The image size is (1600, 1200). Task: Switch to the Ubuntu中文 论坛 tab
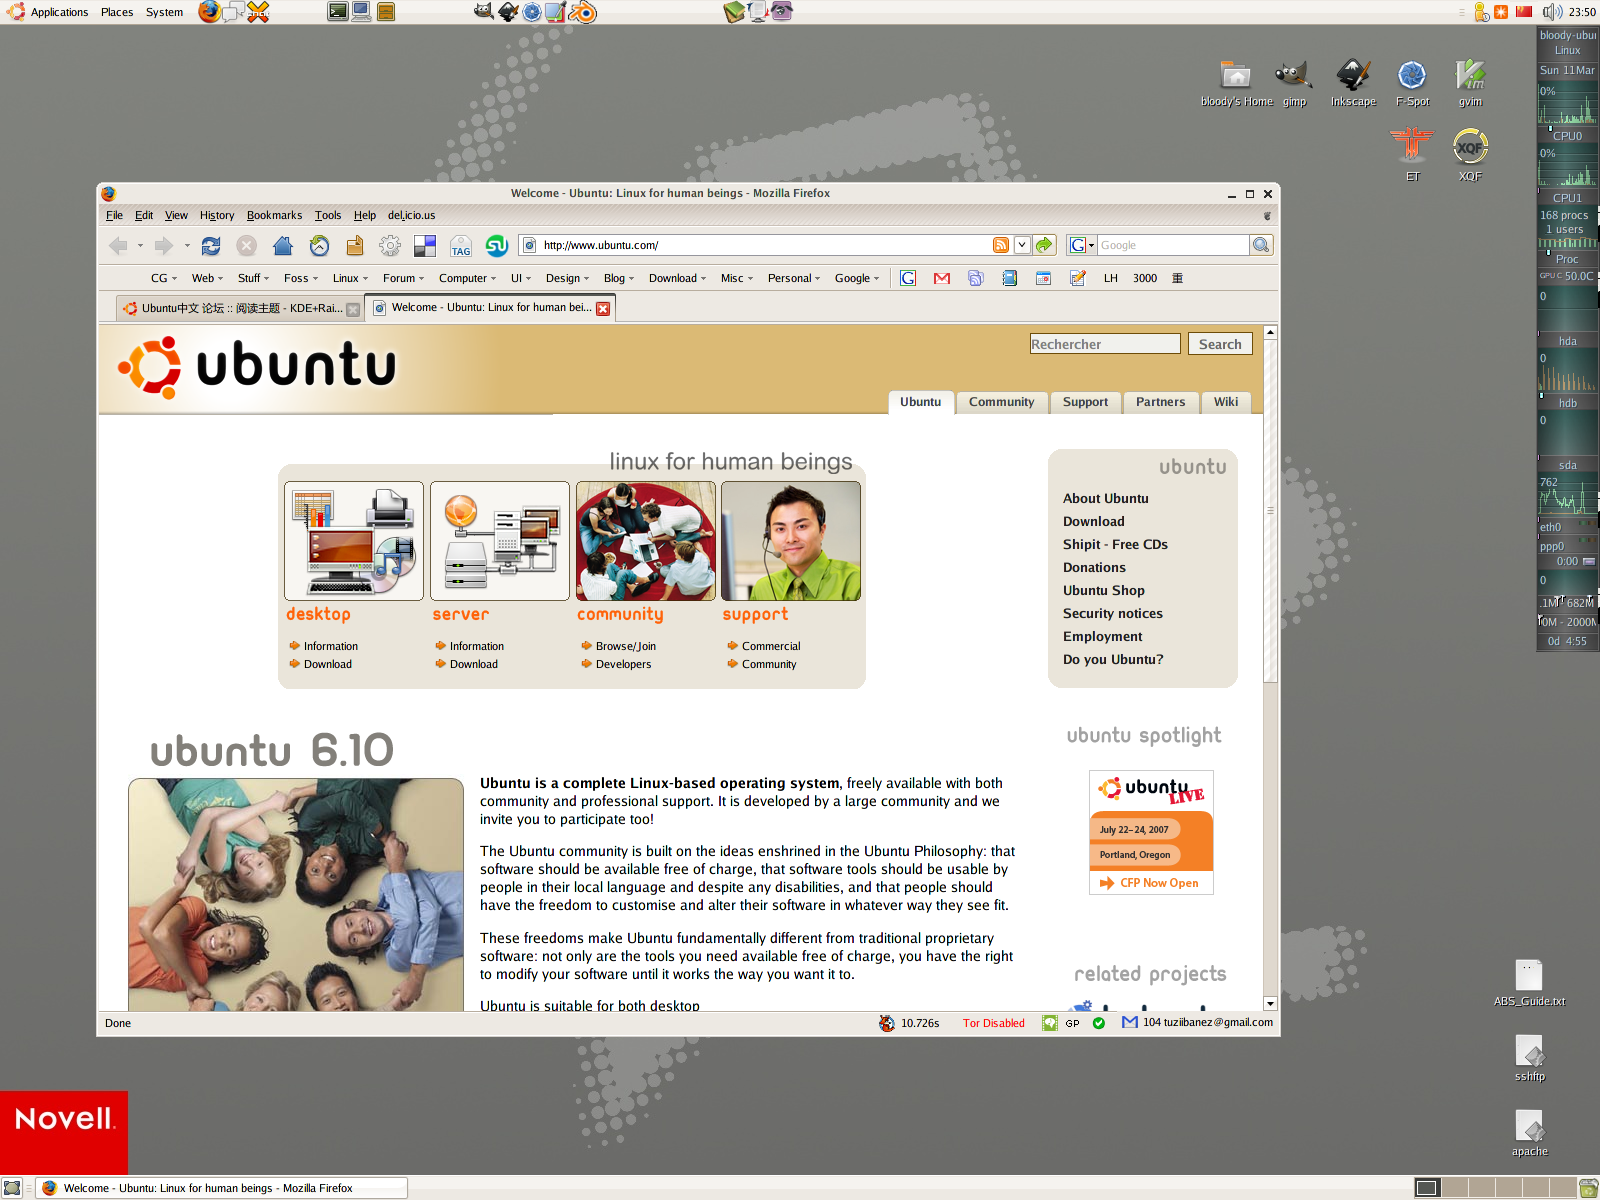point(240,308)
